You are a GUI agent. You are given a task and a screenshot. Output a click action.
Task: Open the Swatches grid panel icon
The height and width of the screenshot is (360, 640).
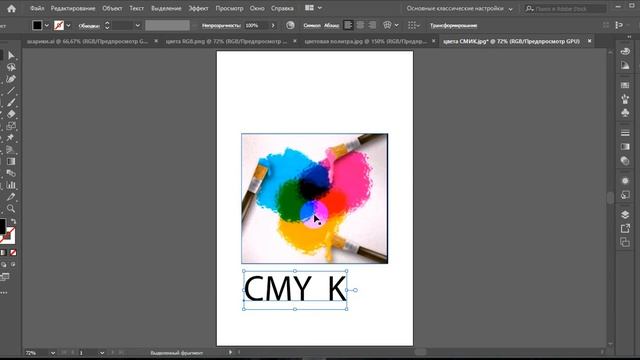625,85
